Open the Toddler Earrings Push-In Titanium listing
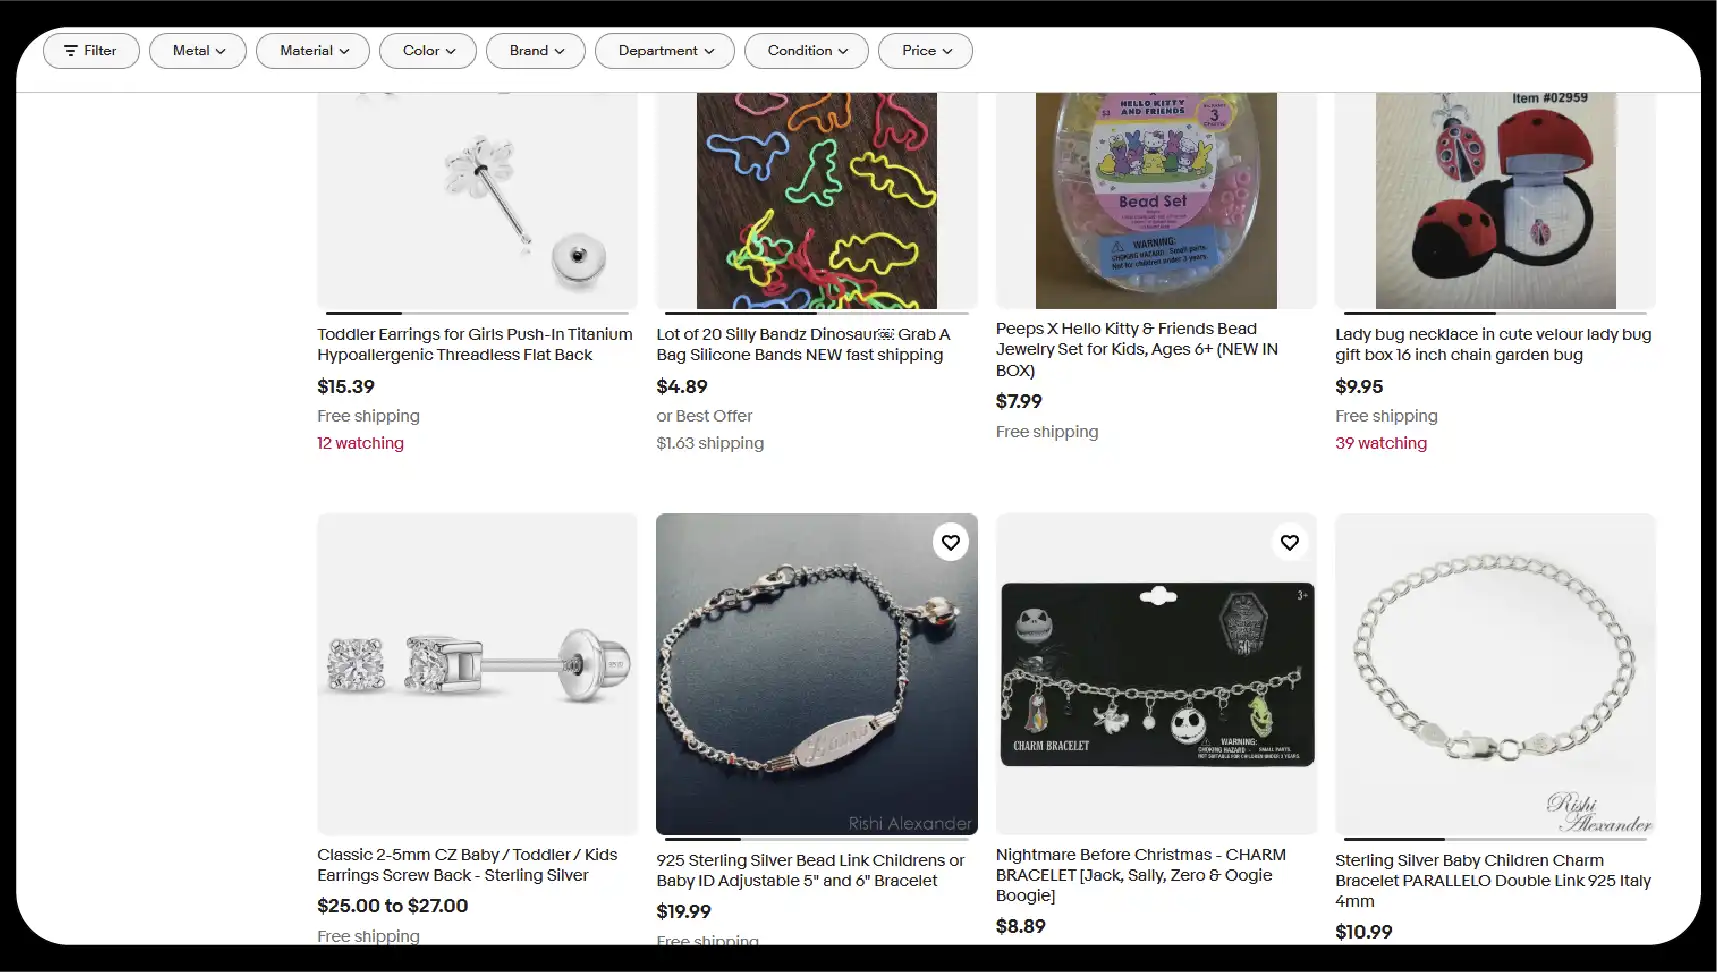Screen dimensions: 1718x973 pos(474,344)
